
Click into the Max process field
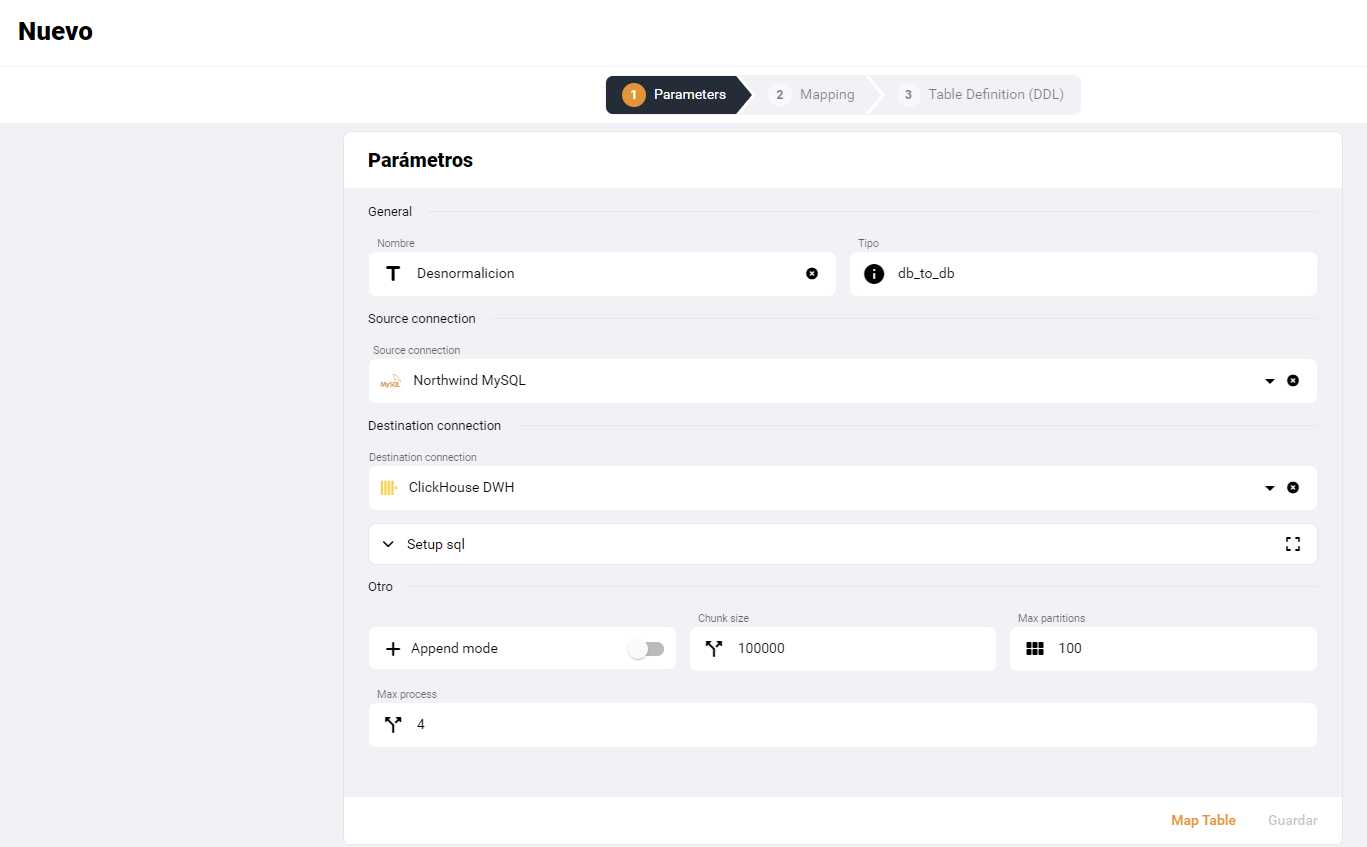click(x=860, y=725)
